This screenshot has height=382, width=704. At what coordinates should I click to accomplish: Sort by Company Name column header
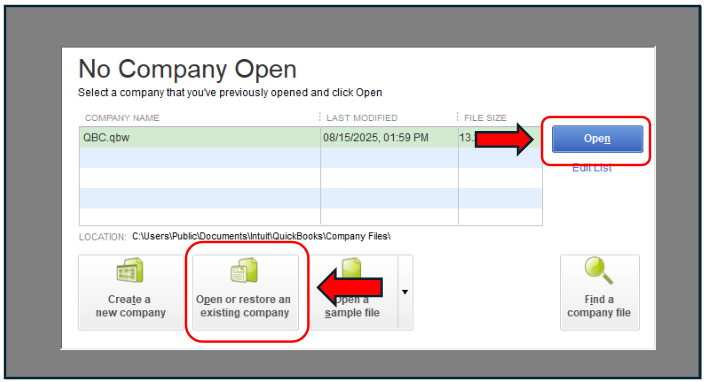[122, 118]
